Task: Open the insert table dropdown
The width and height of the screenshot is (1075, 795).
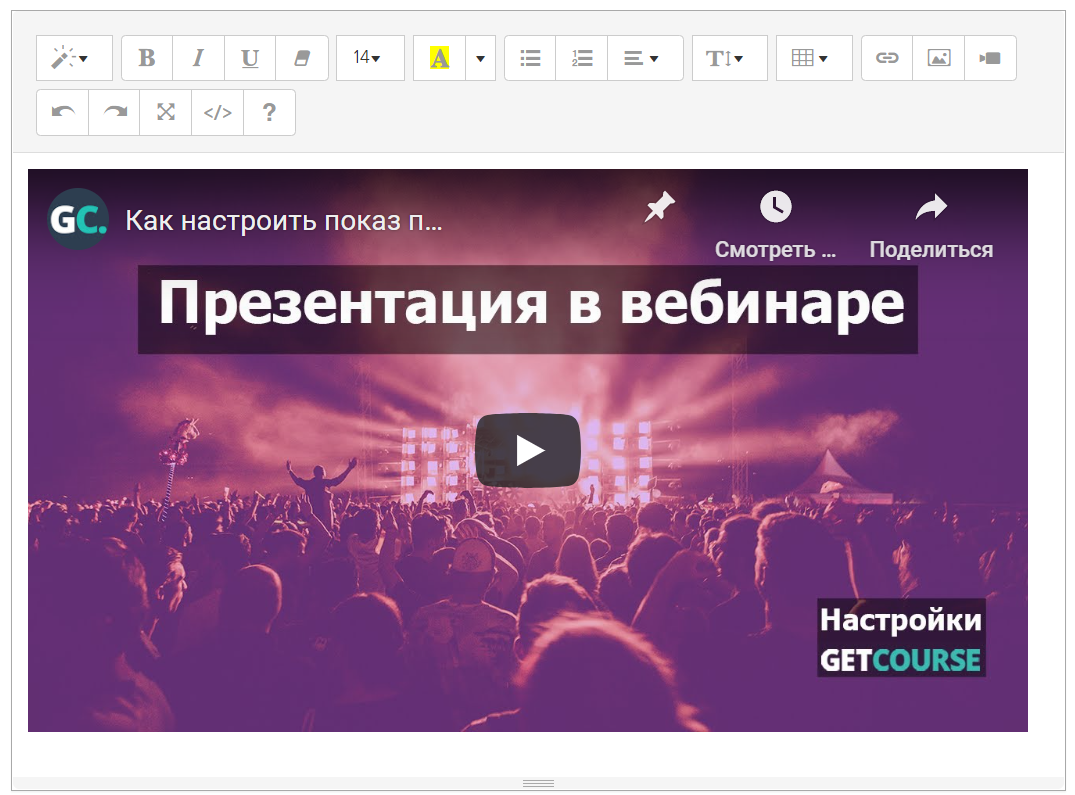Action: point(813,58)
